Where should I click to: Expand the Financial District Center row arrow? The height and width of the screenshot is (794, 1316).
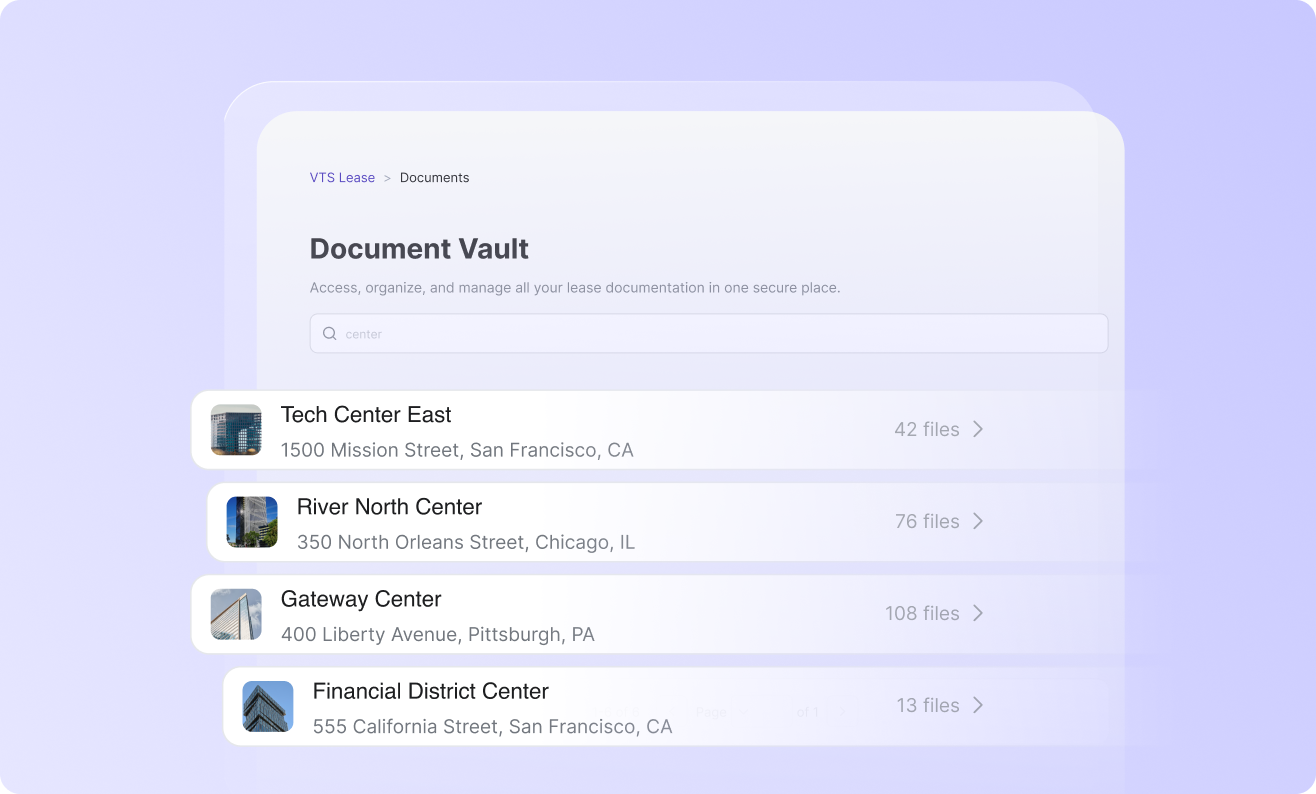978,705
